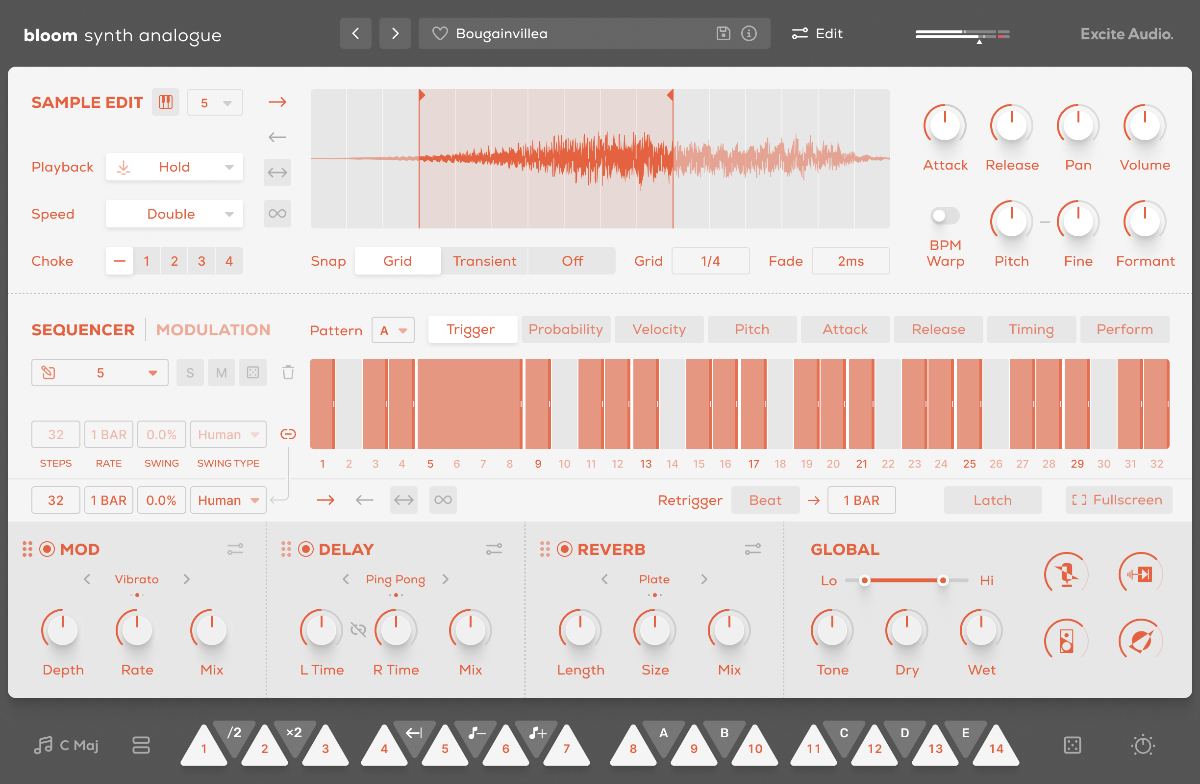Switch to previous Delay type before Ping Pong
The height and width of the screenshot is (784, 1200).
point(346,579)
